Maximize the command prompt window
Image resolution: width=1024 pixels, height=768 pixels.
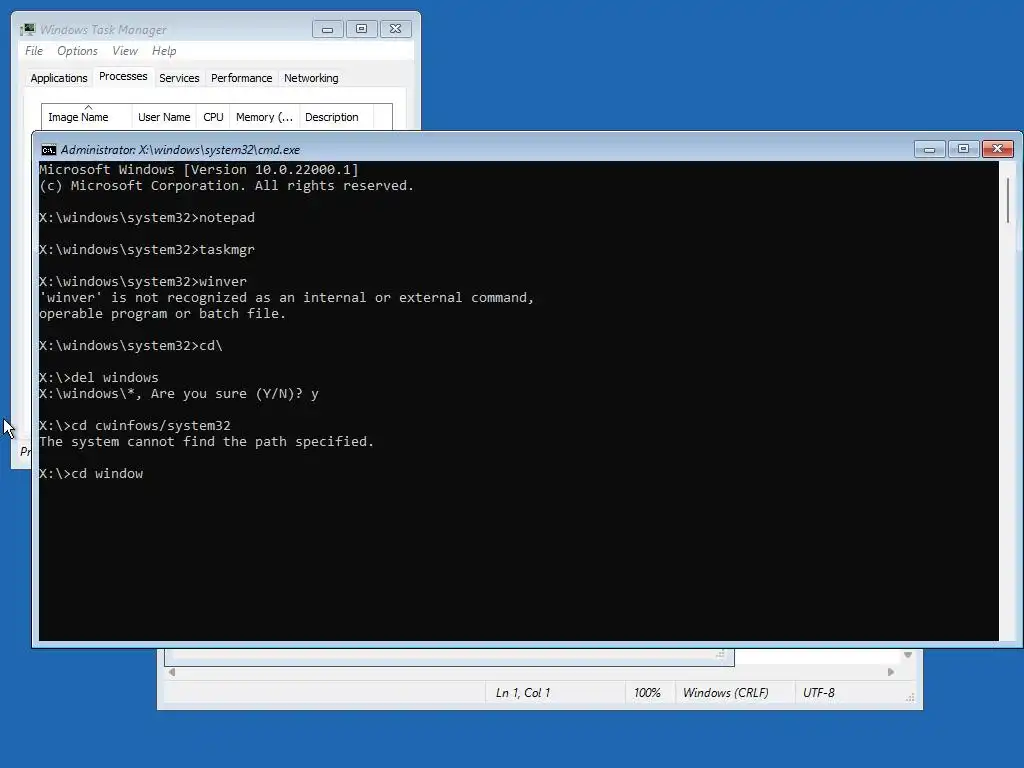click(x=963, y=149)
